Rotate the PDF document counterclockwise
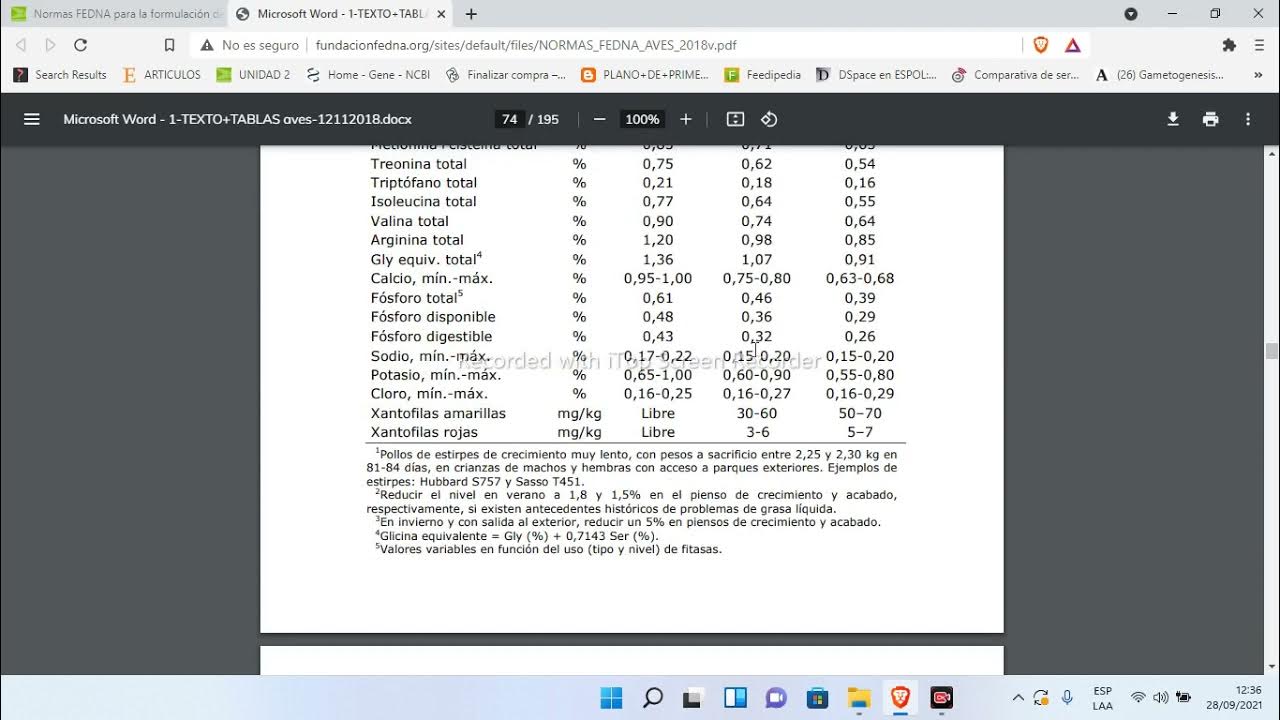This screenshot has width=1280, height=720. click(x=769, y=119)
